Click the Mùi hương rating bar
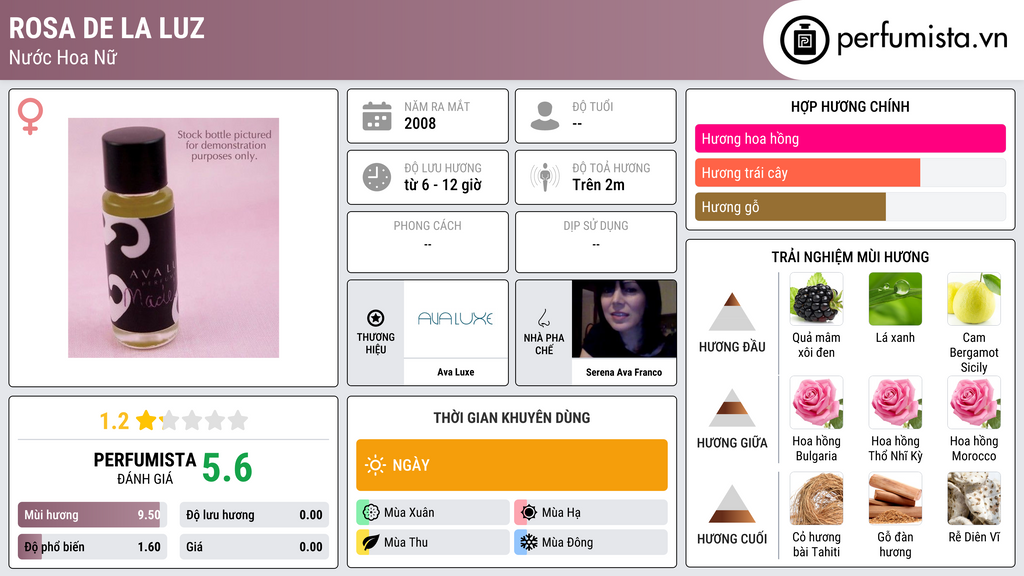Viewport: 1024px width, 576px height. [x=92, y=515]
